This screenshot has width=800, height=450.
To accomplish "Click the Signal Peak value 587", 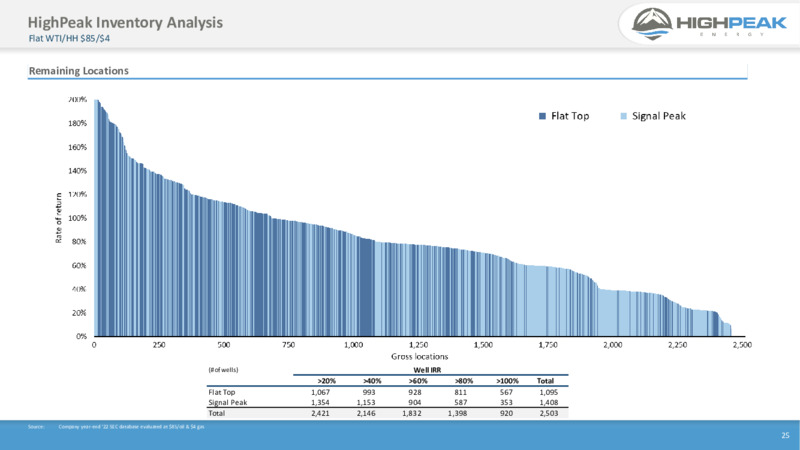I will pos(460,403).
